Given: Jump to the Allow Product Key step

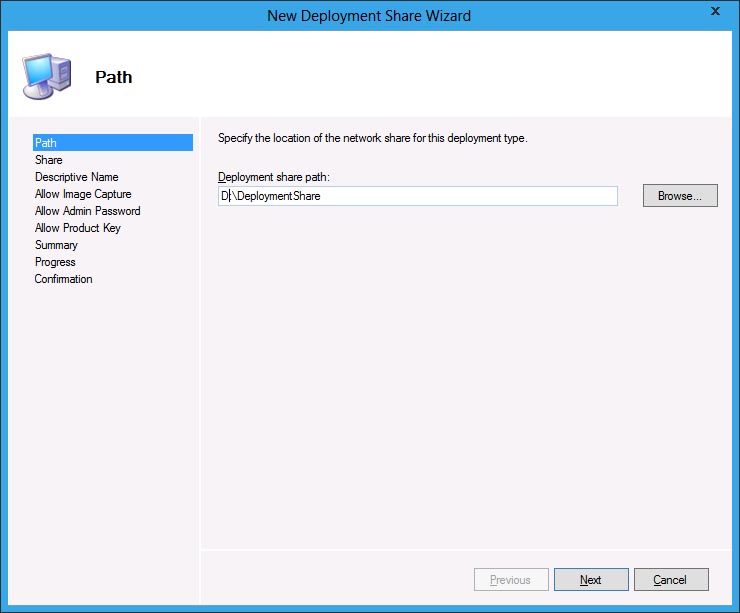Looking at the screenshot, I should pyautogui.click(x=77, y=228).
